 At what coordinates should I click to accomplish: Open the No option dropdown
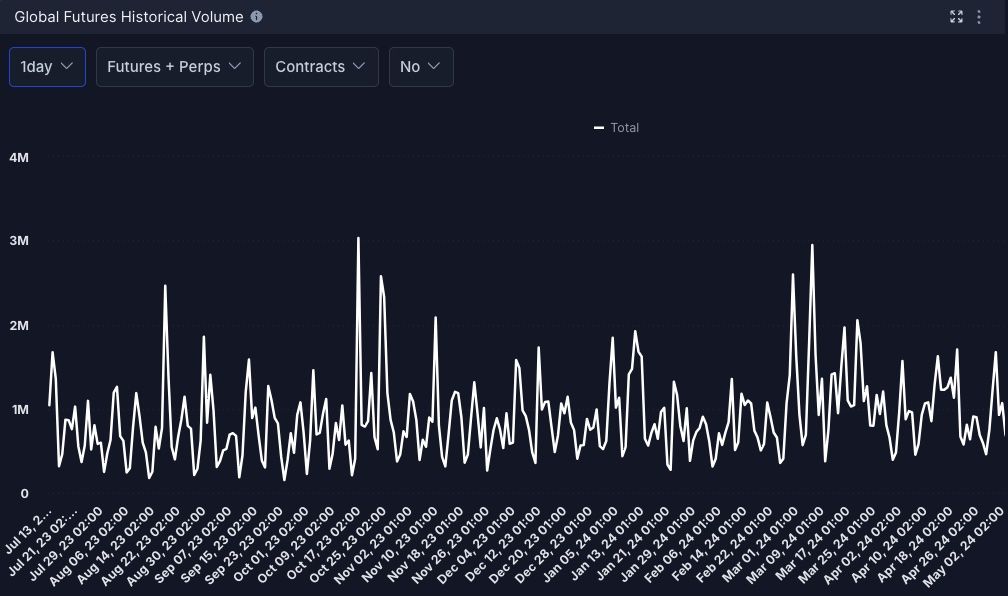(420, 67)
